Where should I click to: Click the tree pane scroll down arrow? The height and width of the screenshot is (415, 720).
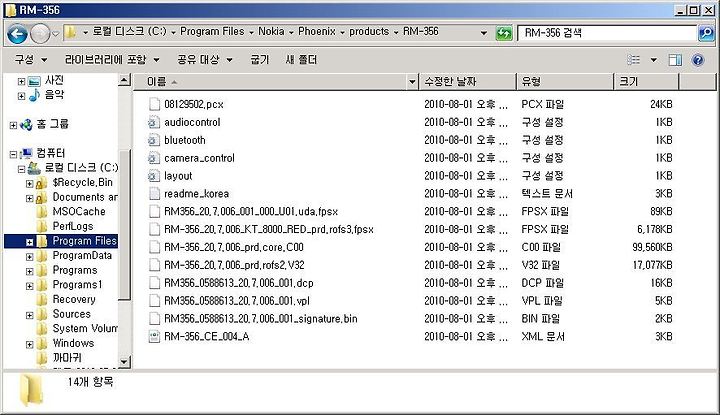click(x=124, y=362)
